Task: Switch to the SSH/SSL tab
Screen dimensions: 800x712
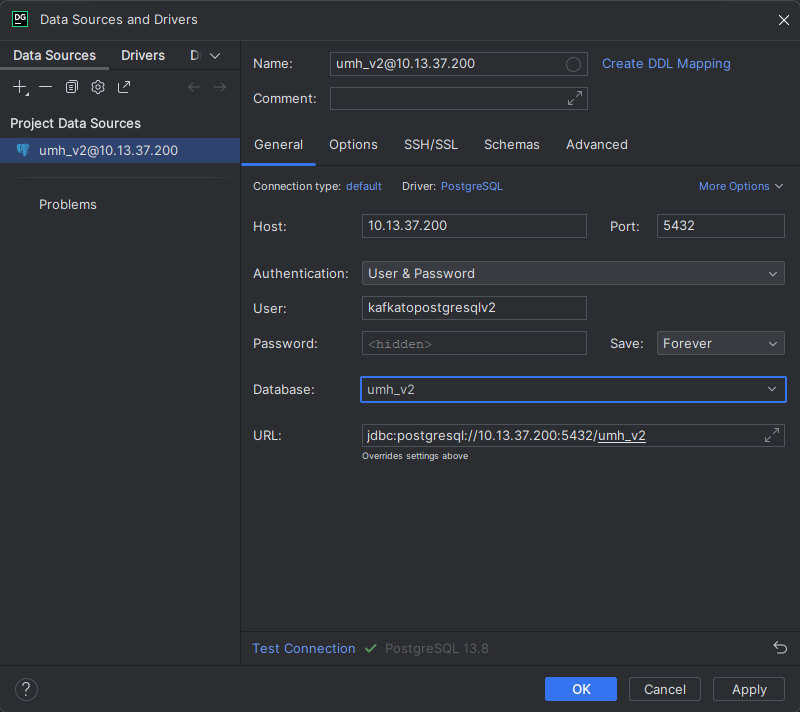Action: coord(431,144)
